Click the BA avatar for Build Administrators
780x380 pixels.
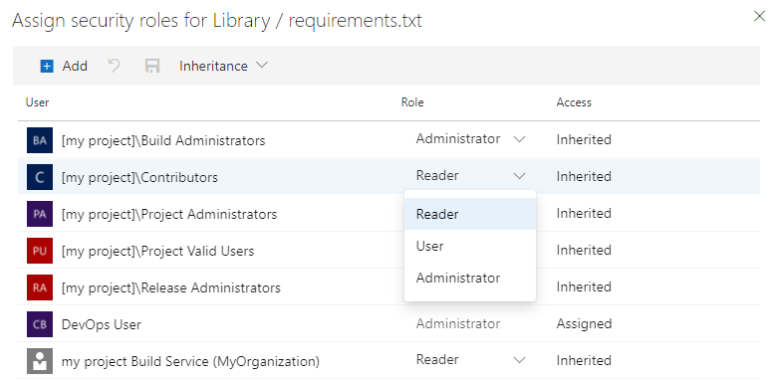click(39, 140)
